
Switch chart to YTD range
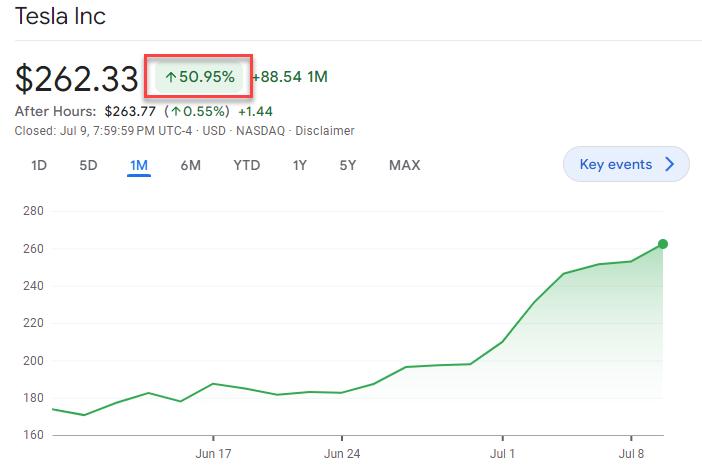247,165
